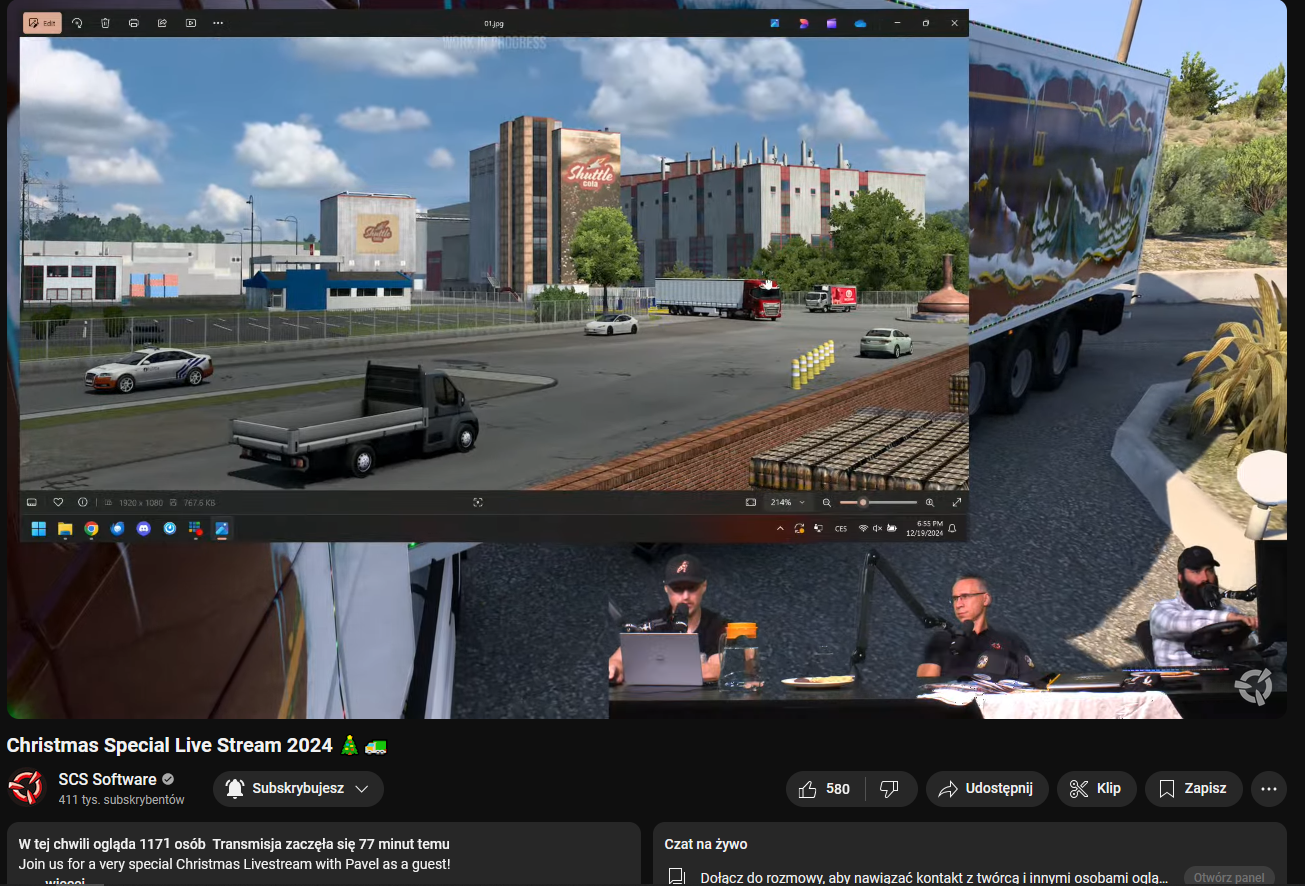The image size is (1305, 886).
Task: Click the Photos delete trash icon
Action: [105, 23]
